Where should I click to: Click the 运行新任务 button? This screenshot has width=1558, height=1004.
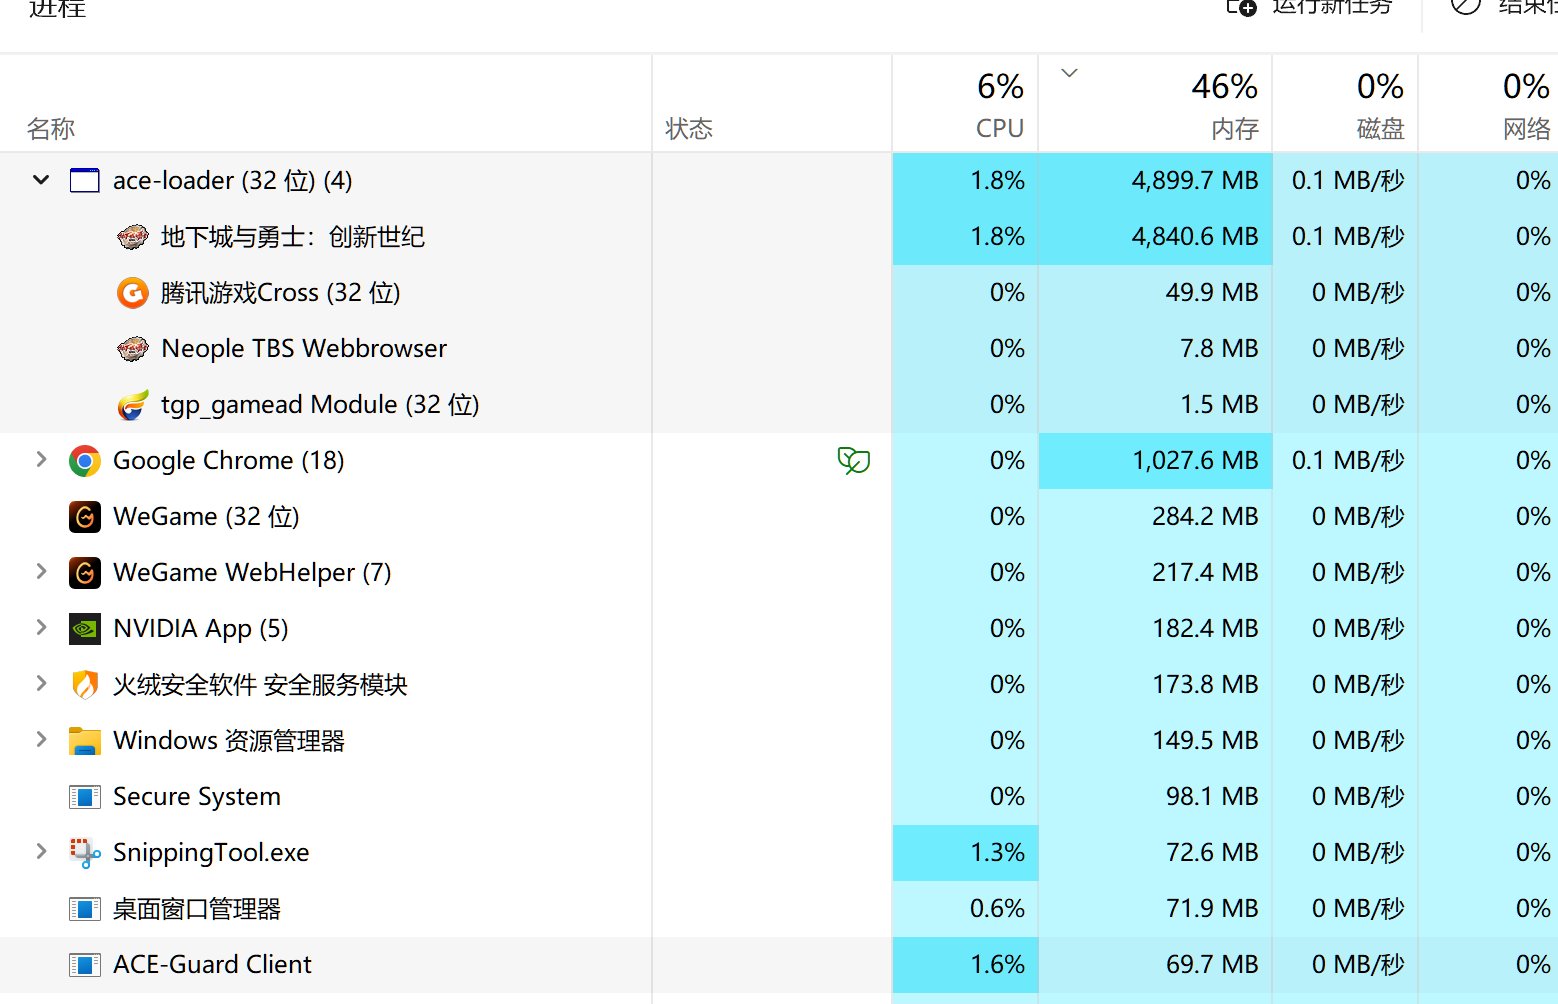pyautogui.click(x=1310, y=8)
